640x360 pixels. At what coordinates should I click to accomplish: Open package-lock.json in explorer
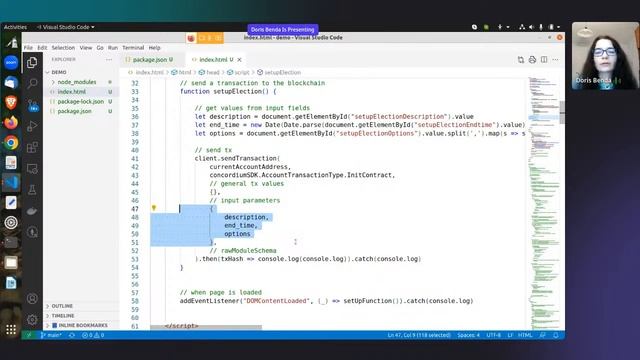point(80,101)
